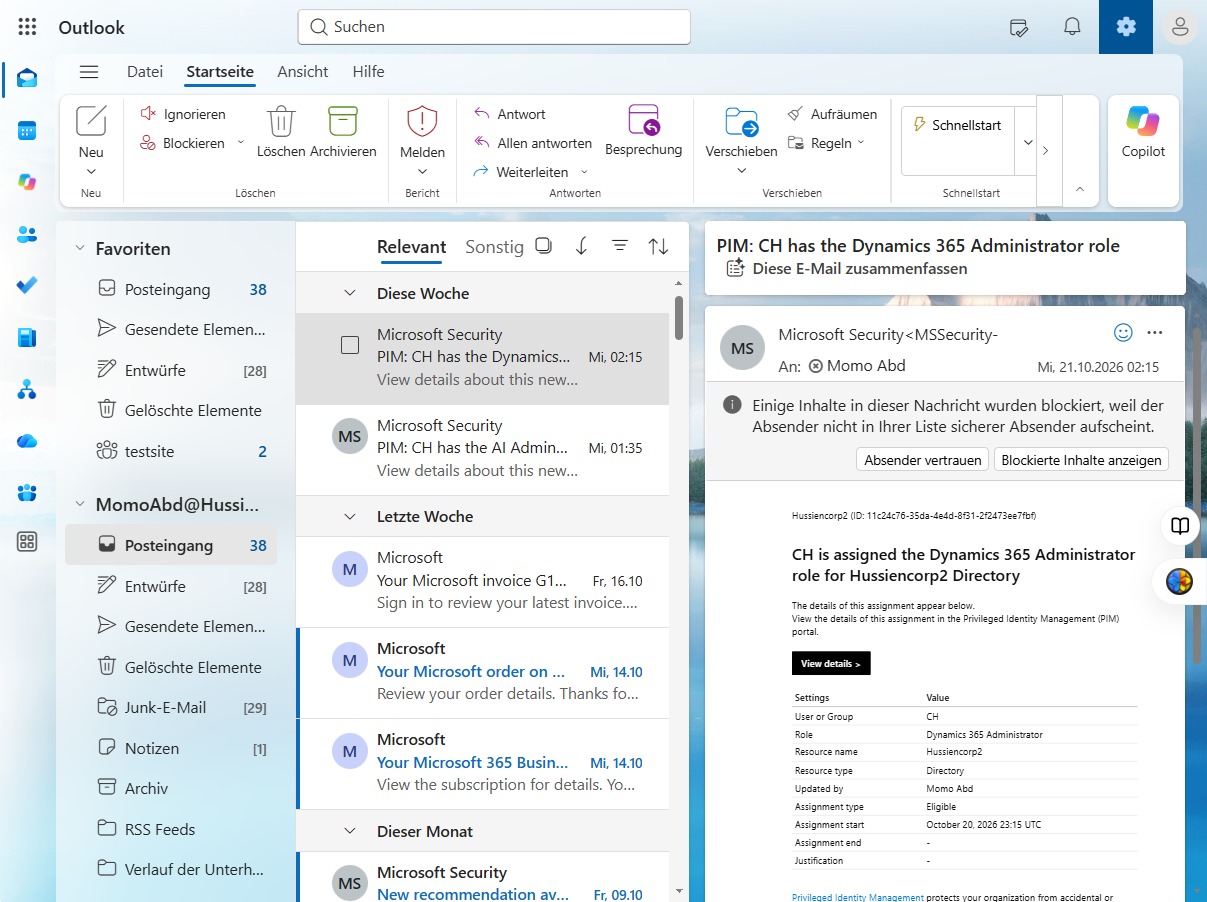Open the People icon in left rail

click(x=27, y=234)
